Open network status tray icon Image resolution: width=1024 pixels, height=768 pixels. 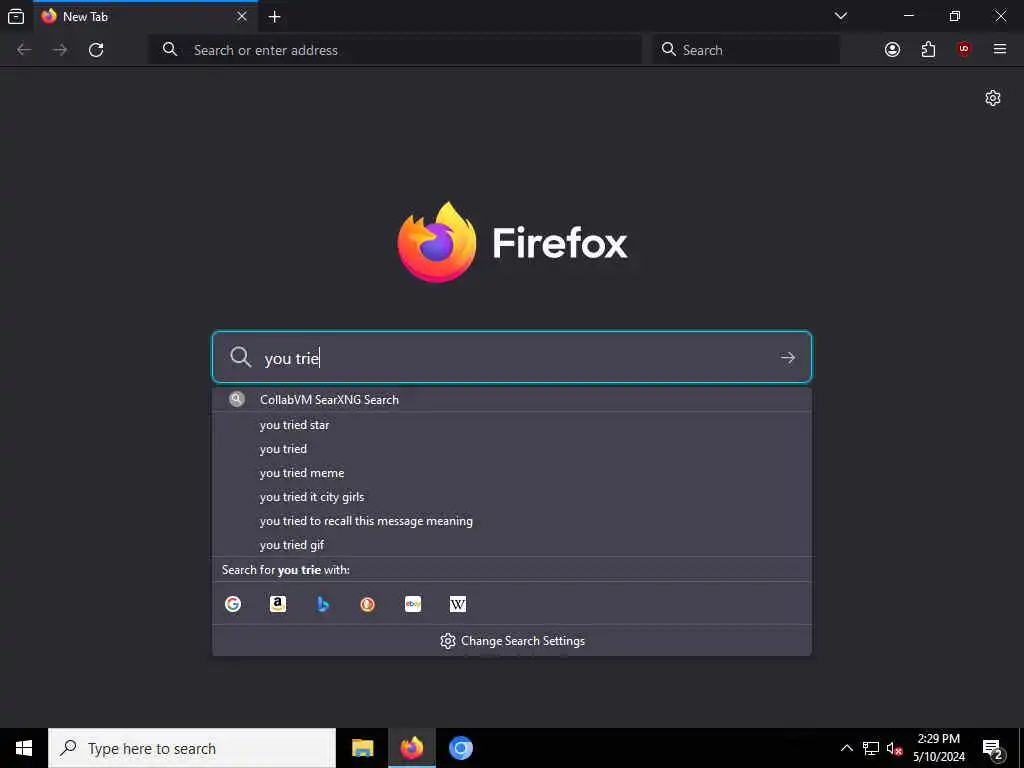coord(871,748)
